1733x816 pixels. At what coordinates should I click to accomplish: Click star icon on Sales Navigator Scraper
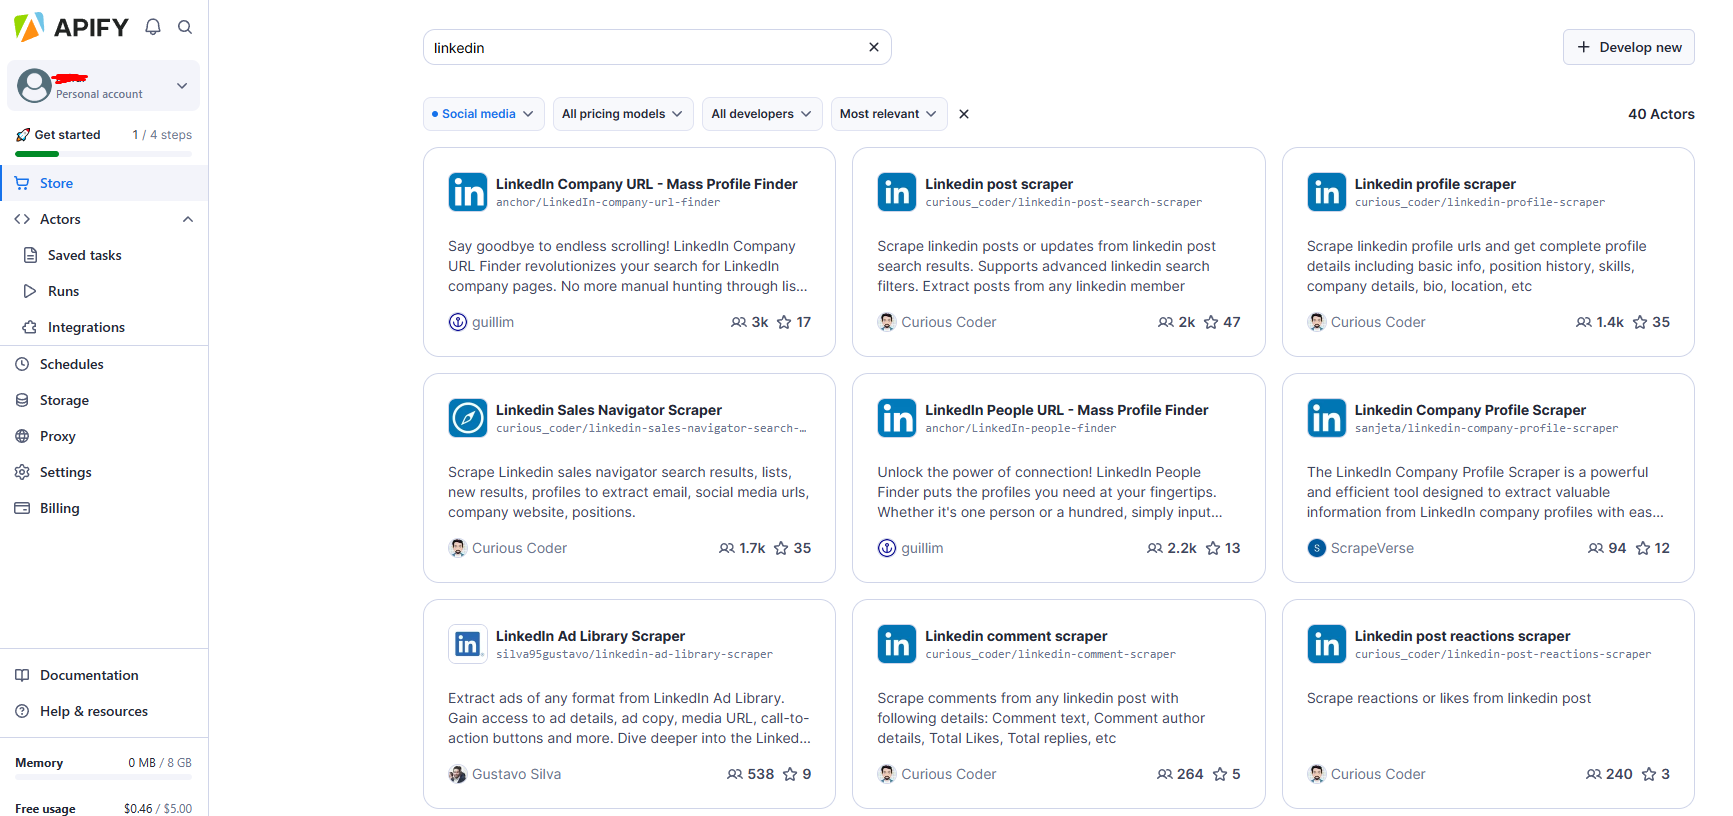(x=781, y=548)
